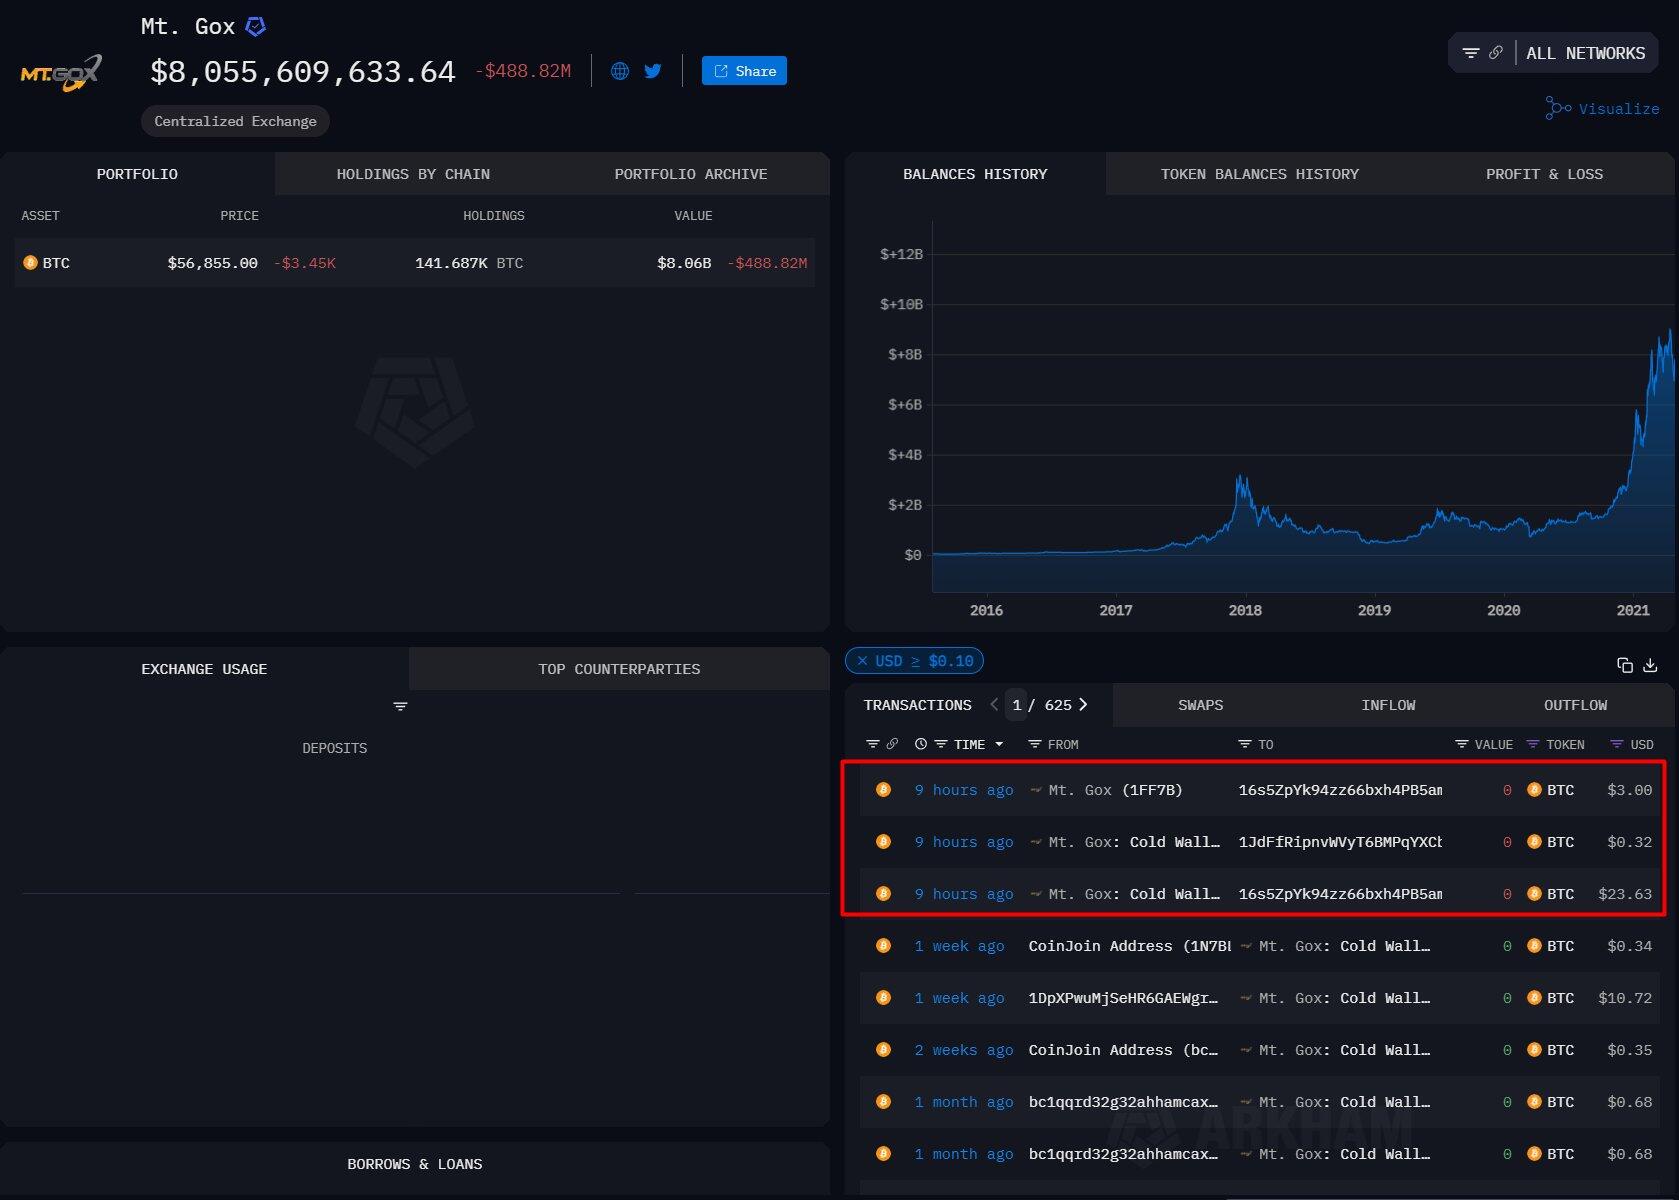Switch to the HOLDINGS BY CHAIN tab

click(x=413, y=174)
